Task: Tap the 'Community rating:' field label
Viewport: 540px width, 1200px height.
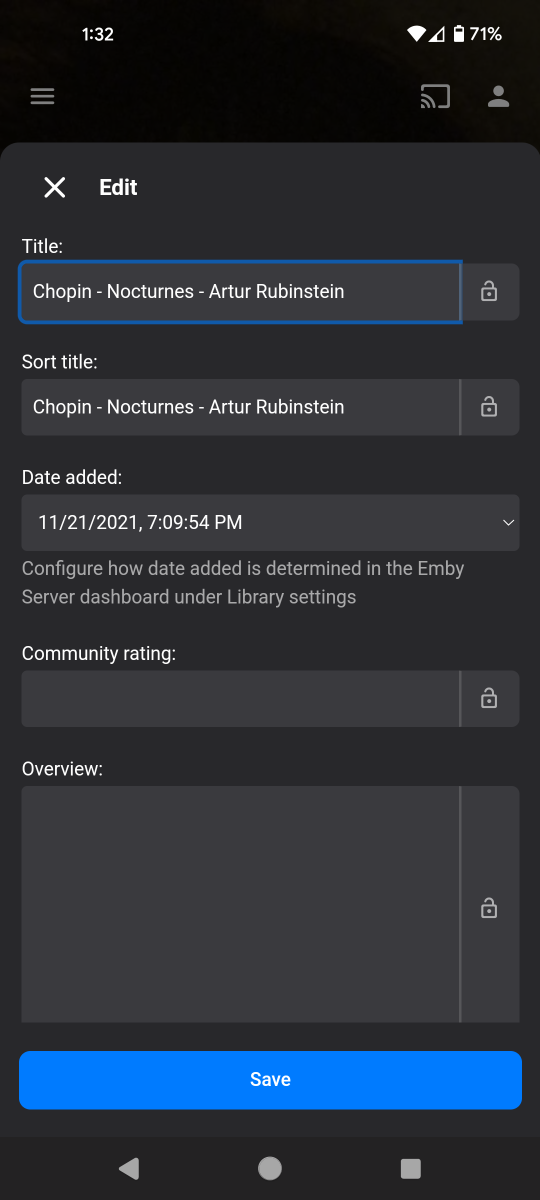Action: pyautogui.click(x=99, y=653)
